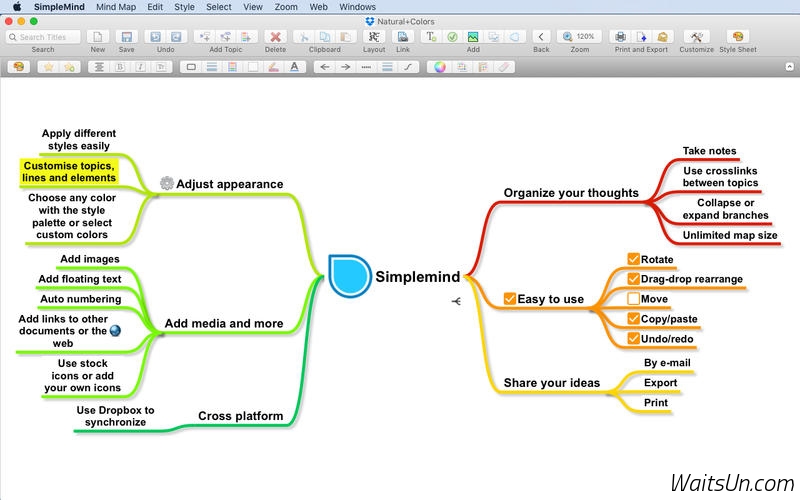Screen dimensions: 800x500
Task: Cut using the scissors Clipboard icon
Action: (304, 37)
